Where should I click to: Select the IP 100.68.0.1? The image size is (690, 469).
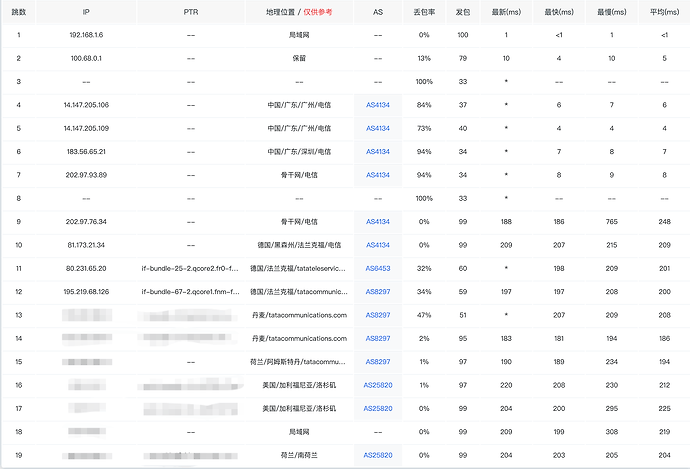86,58
